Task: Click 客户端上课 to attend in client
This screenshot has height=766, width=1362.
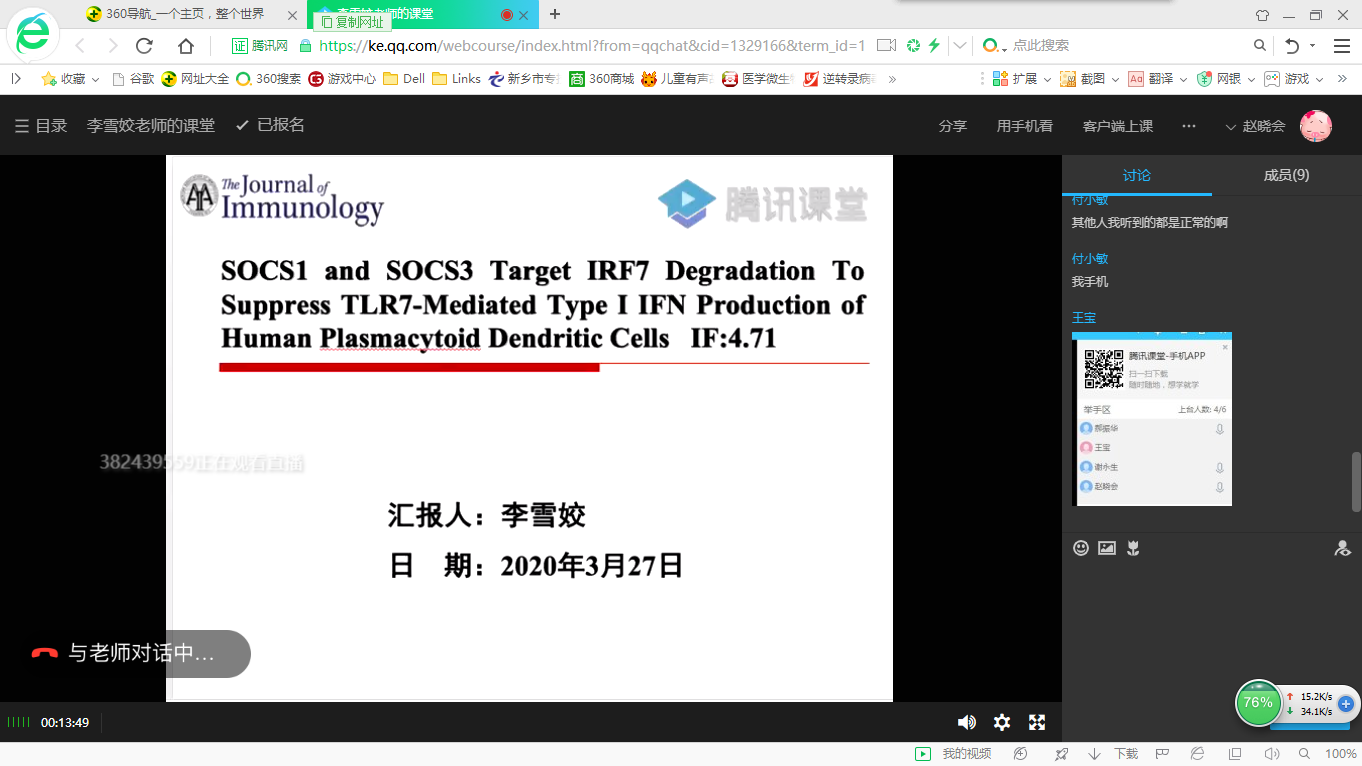Action: coord(1118,126)
